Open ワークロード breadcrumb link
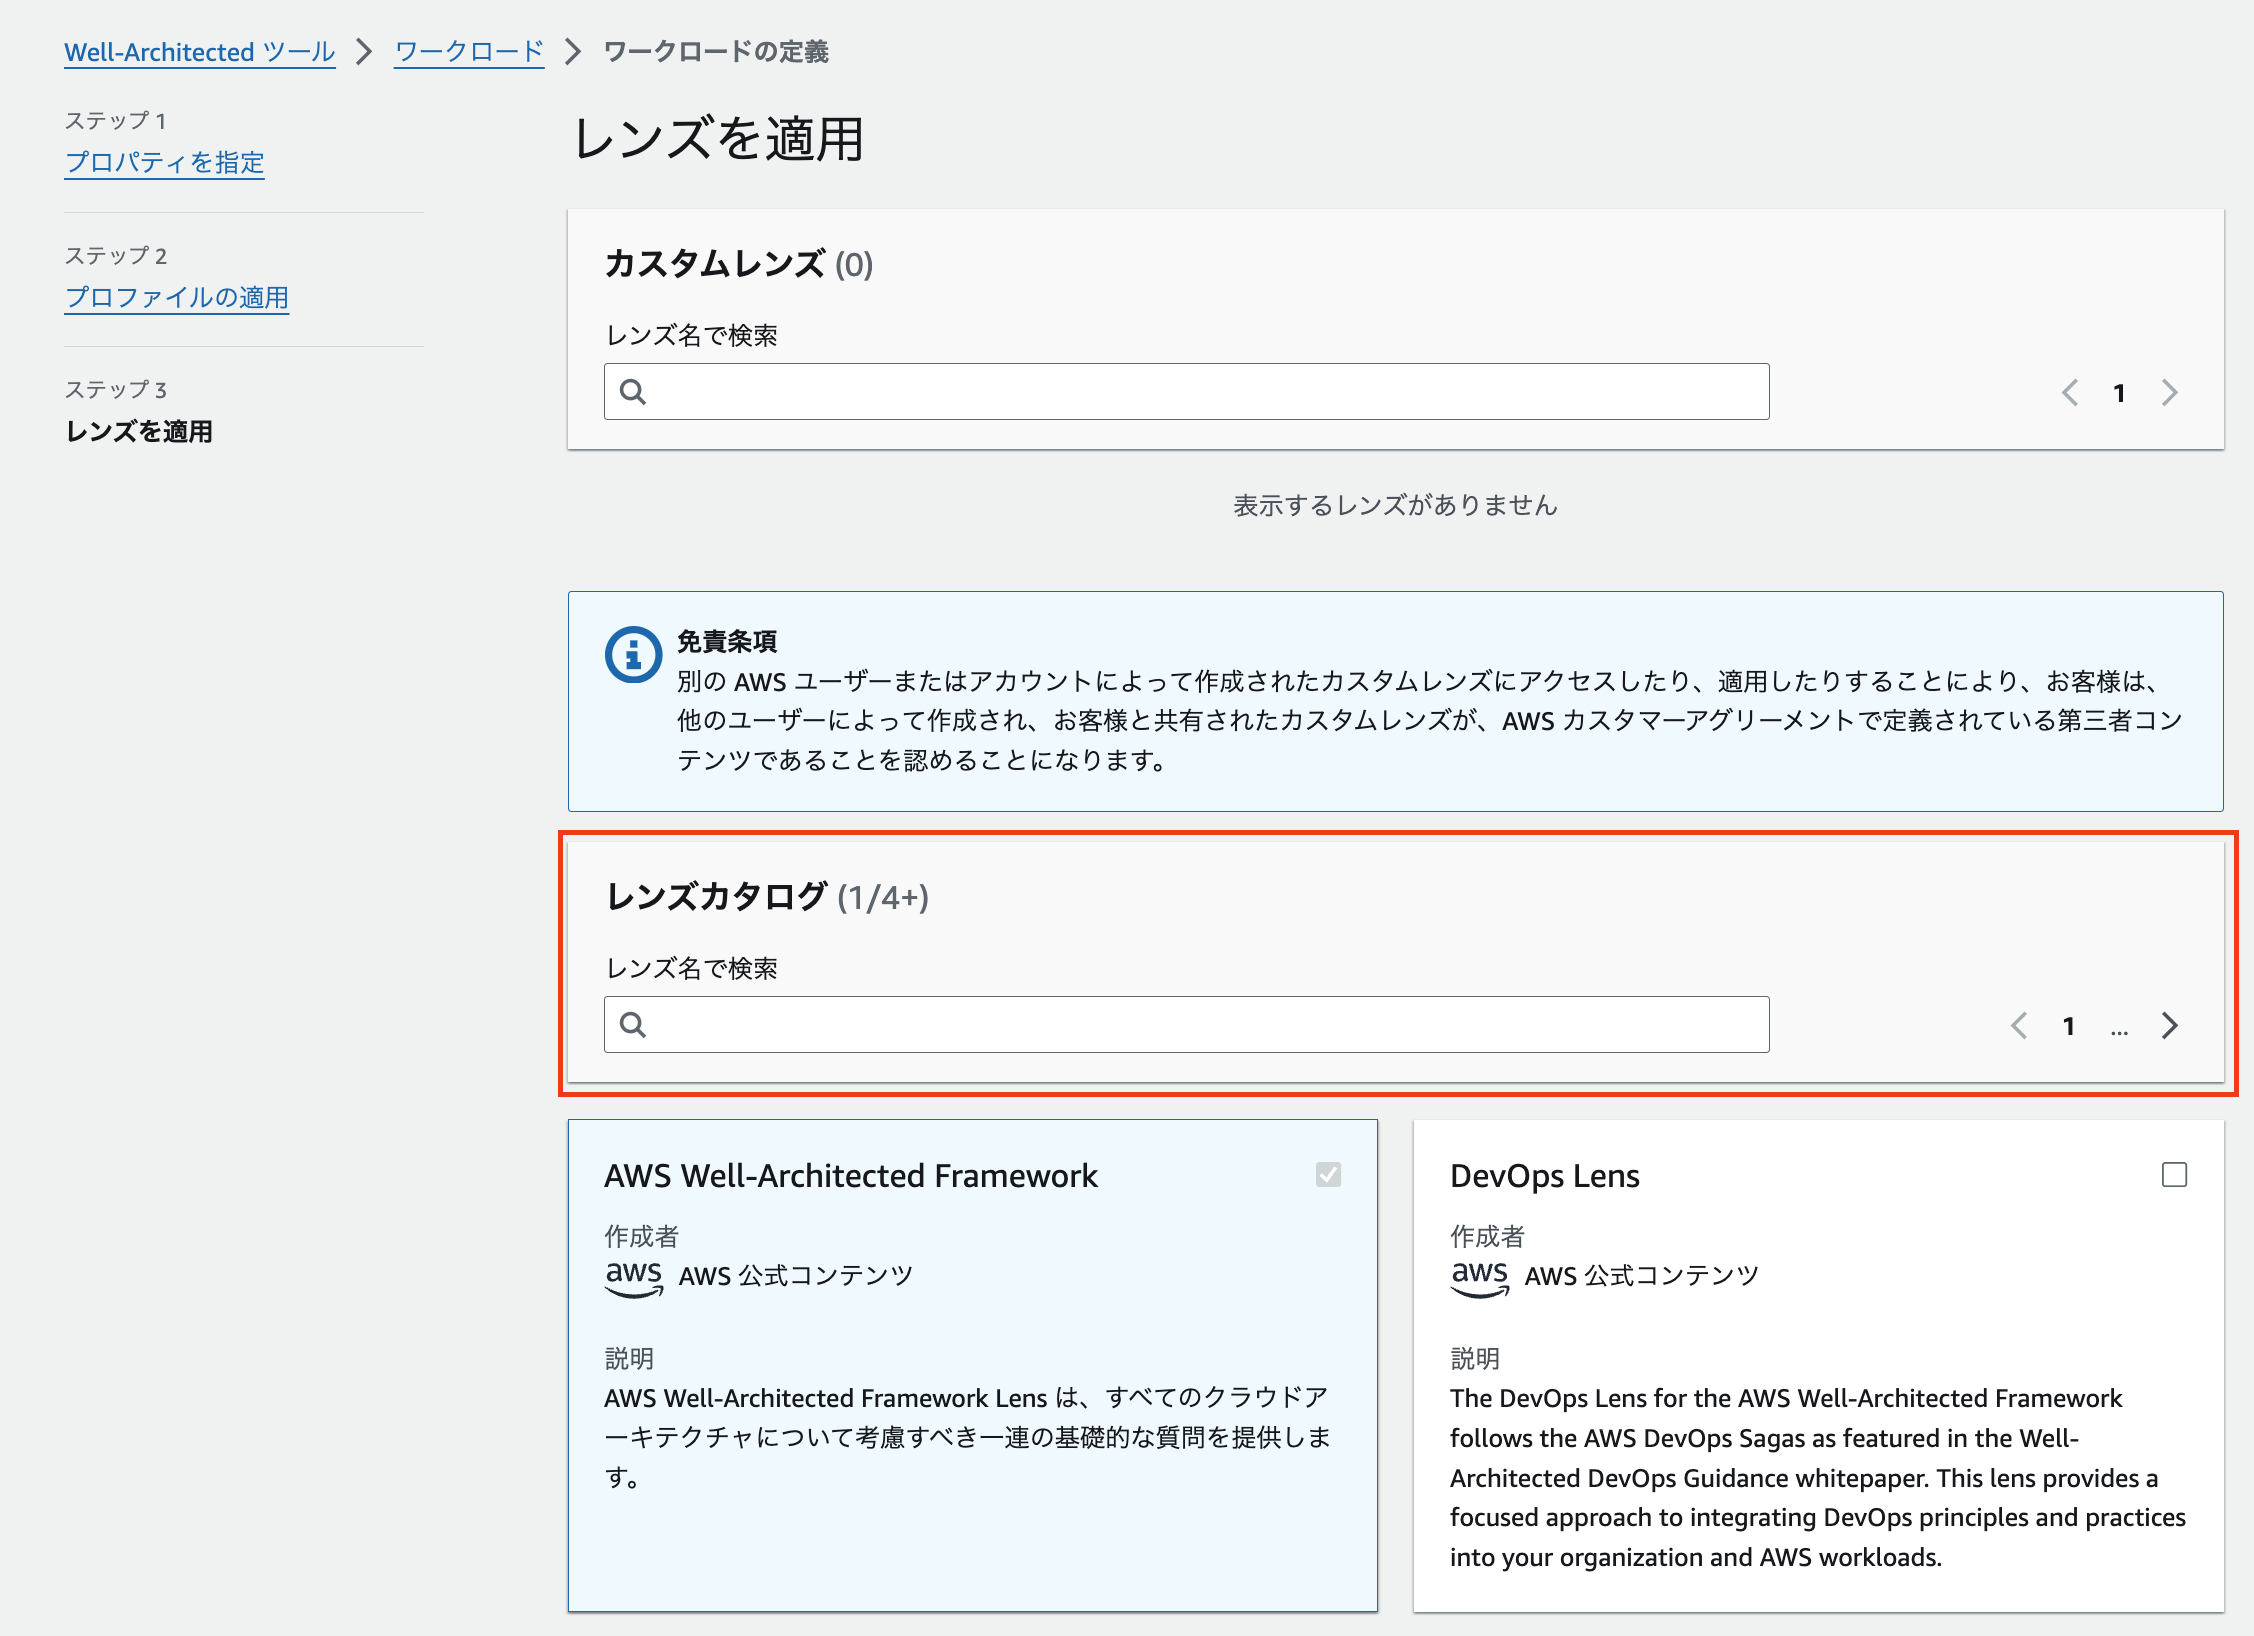 pyautogui.click(x=469, y=52)
